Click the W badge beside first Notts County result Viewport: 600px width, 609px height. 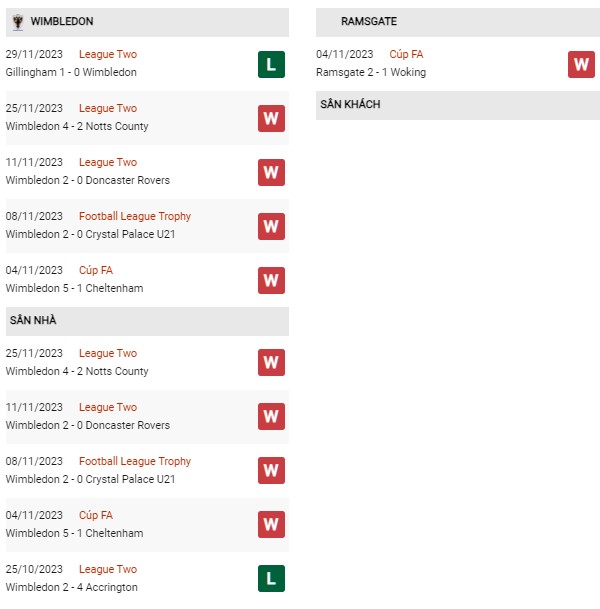click(271, 118)
